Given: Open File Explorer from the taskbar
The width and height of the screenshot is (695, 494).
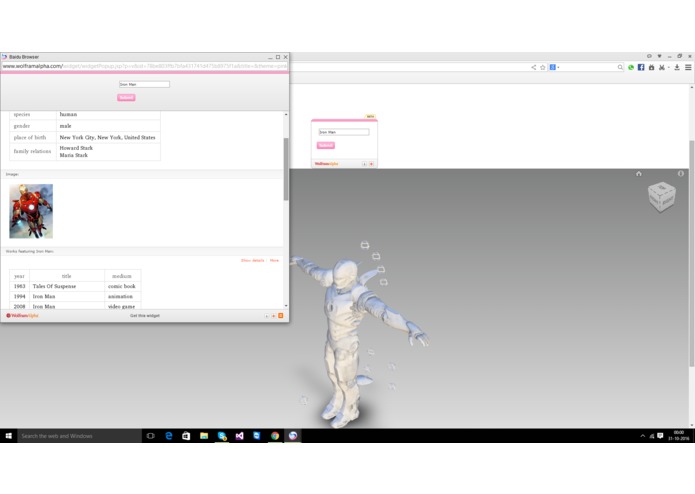Looking at the screenshot, I should (204, 436).
